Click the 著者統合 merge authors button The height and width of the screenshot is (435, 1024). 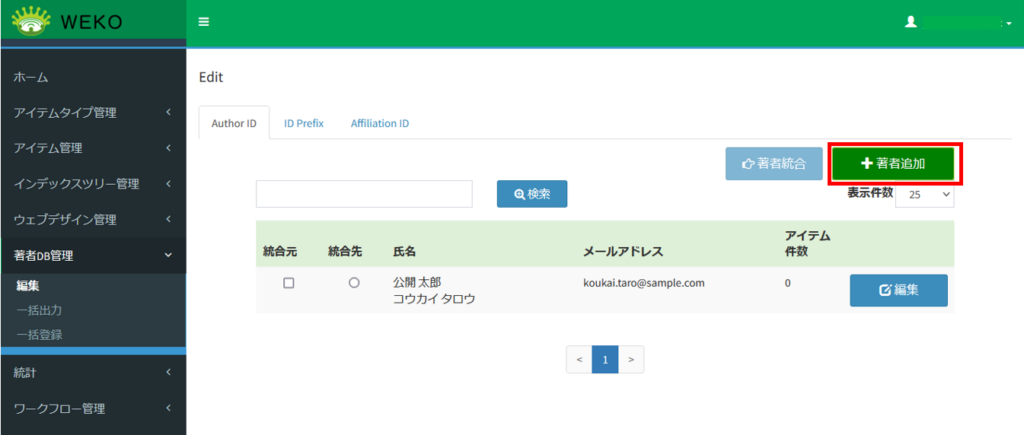pyautogui.click(x=773, y=164)
